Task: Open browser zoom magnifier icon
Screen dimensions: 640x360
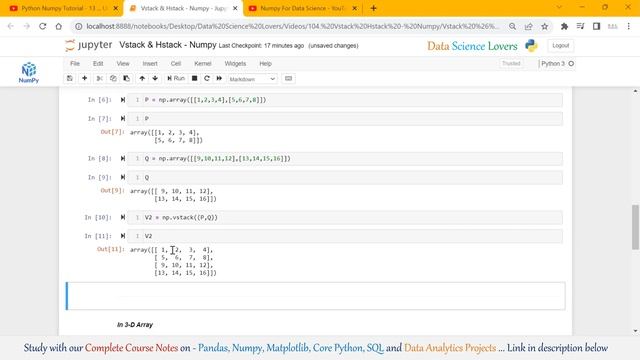Action: (512, 27)
